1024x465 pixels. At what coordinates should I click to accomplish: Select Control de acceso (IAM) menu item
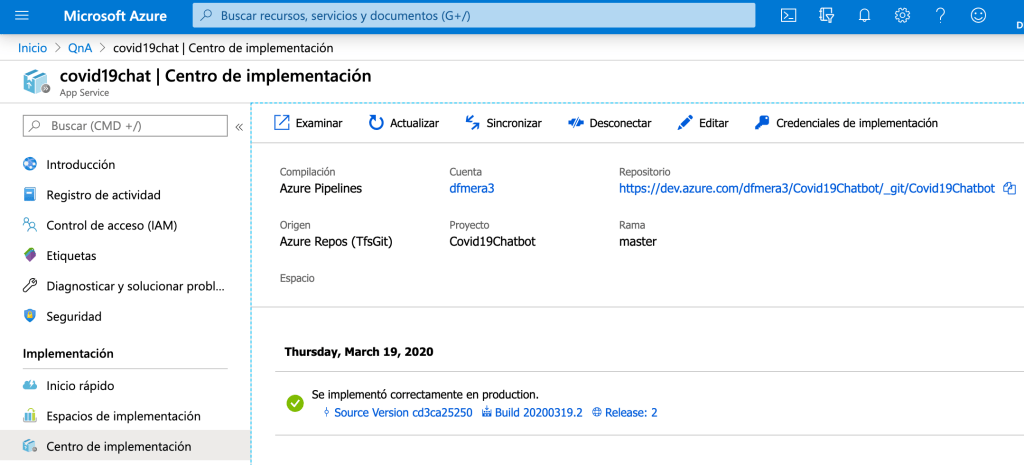pyautogui.click(x=111, y=225)
